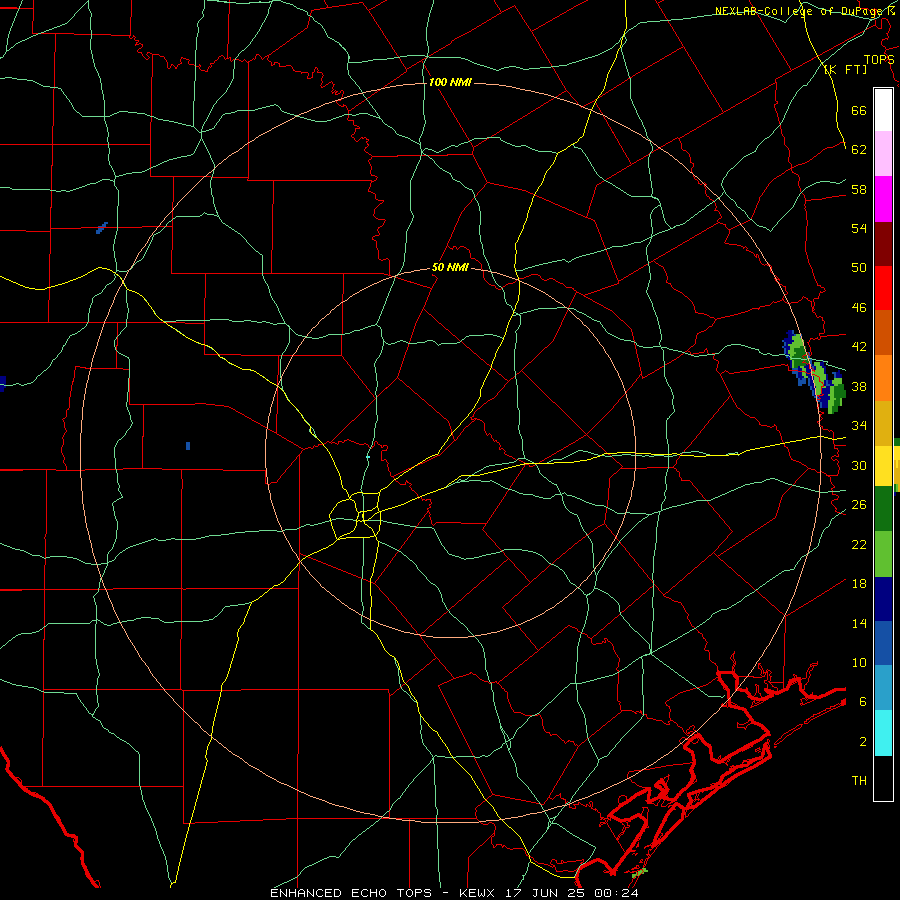900x900 pixels.
Task: Click the legend value '10'
Action: point(859,662)
